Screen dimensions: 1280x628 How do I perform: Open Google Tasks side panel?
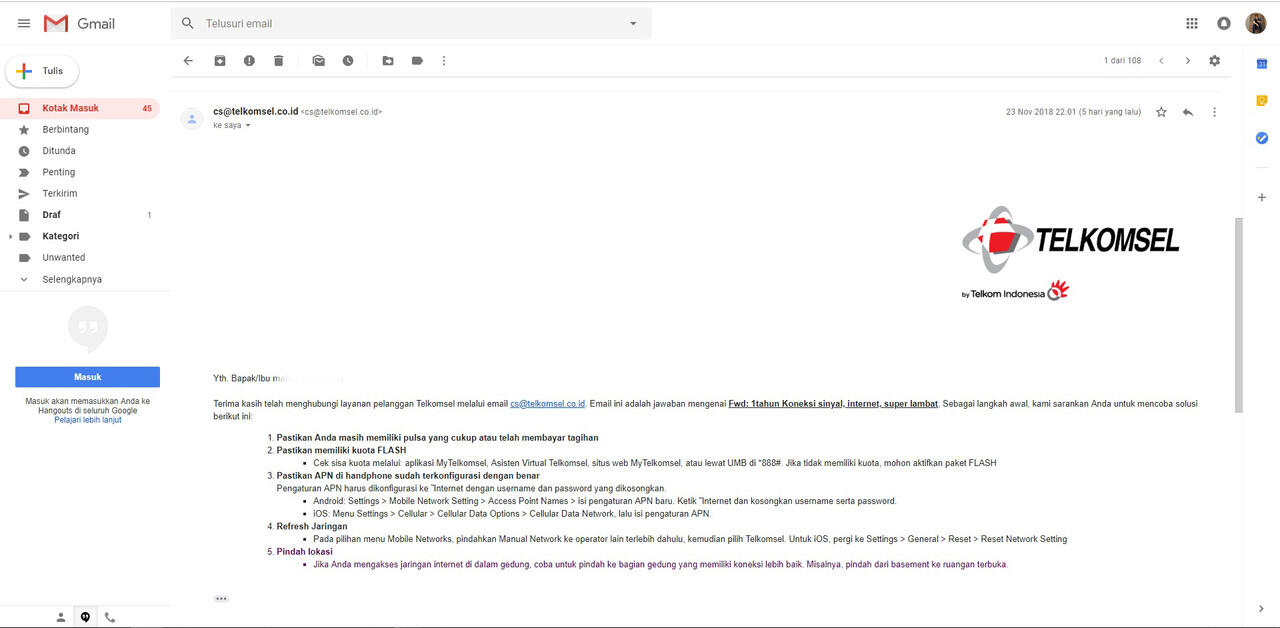click(1262, 137)
